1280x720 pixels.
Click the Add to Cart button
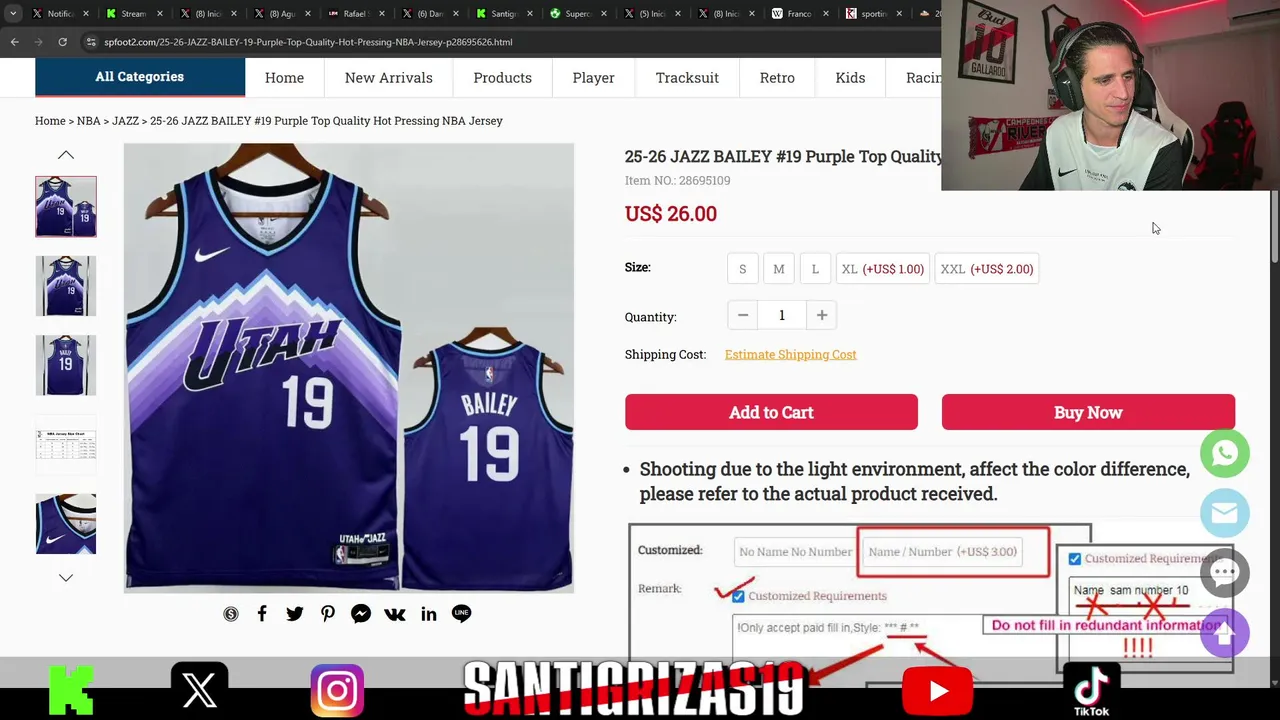point(771,412)
